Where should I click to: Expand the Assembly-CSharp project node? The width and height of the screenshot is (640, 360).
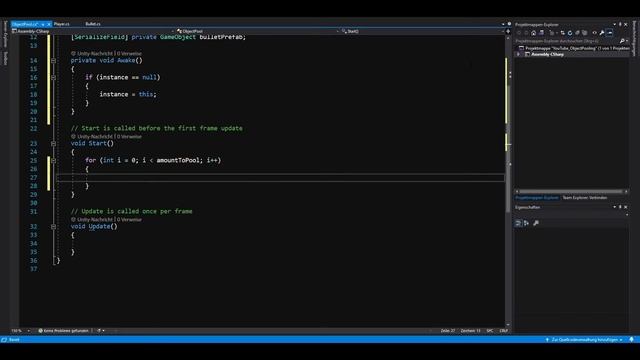pos(518,54)
